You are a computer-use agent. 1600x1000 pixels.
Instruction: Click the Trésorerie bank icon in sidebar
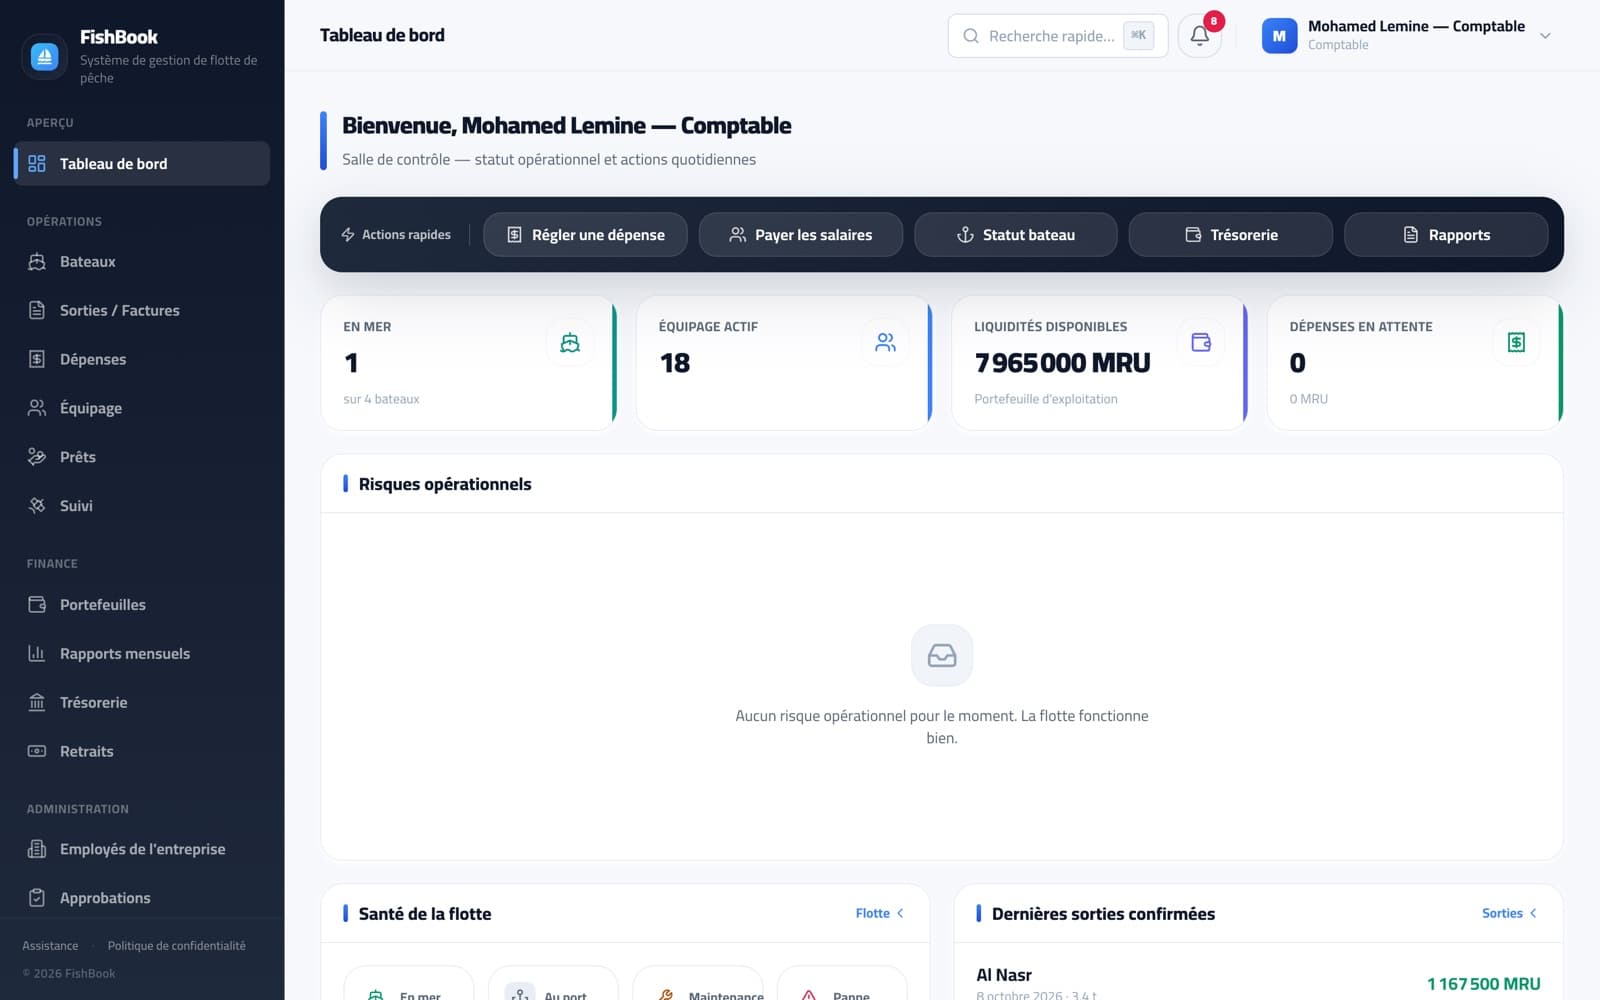click(37, 703)
